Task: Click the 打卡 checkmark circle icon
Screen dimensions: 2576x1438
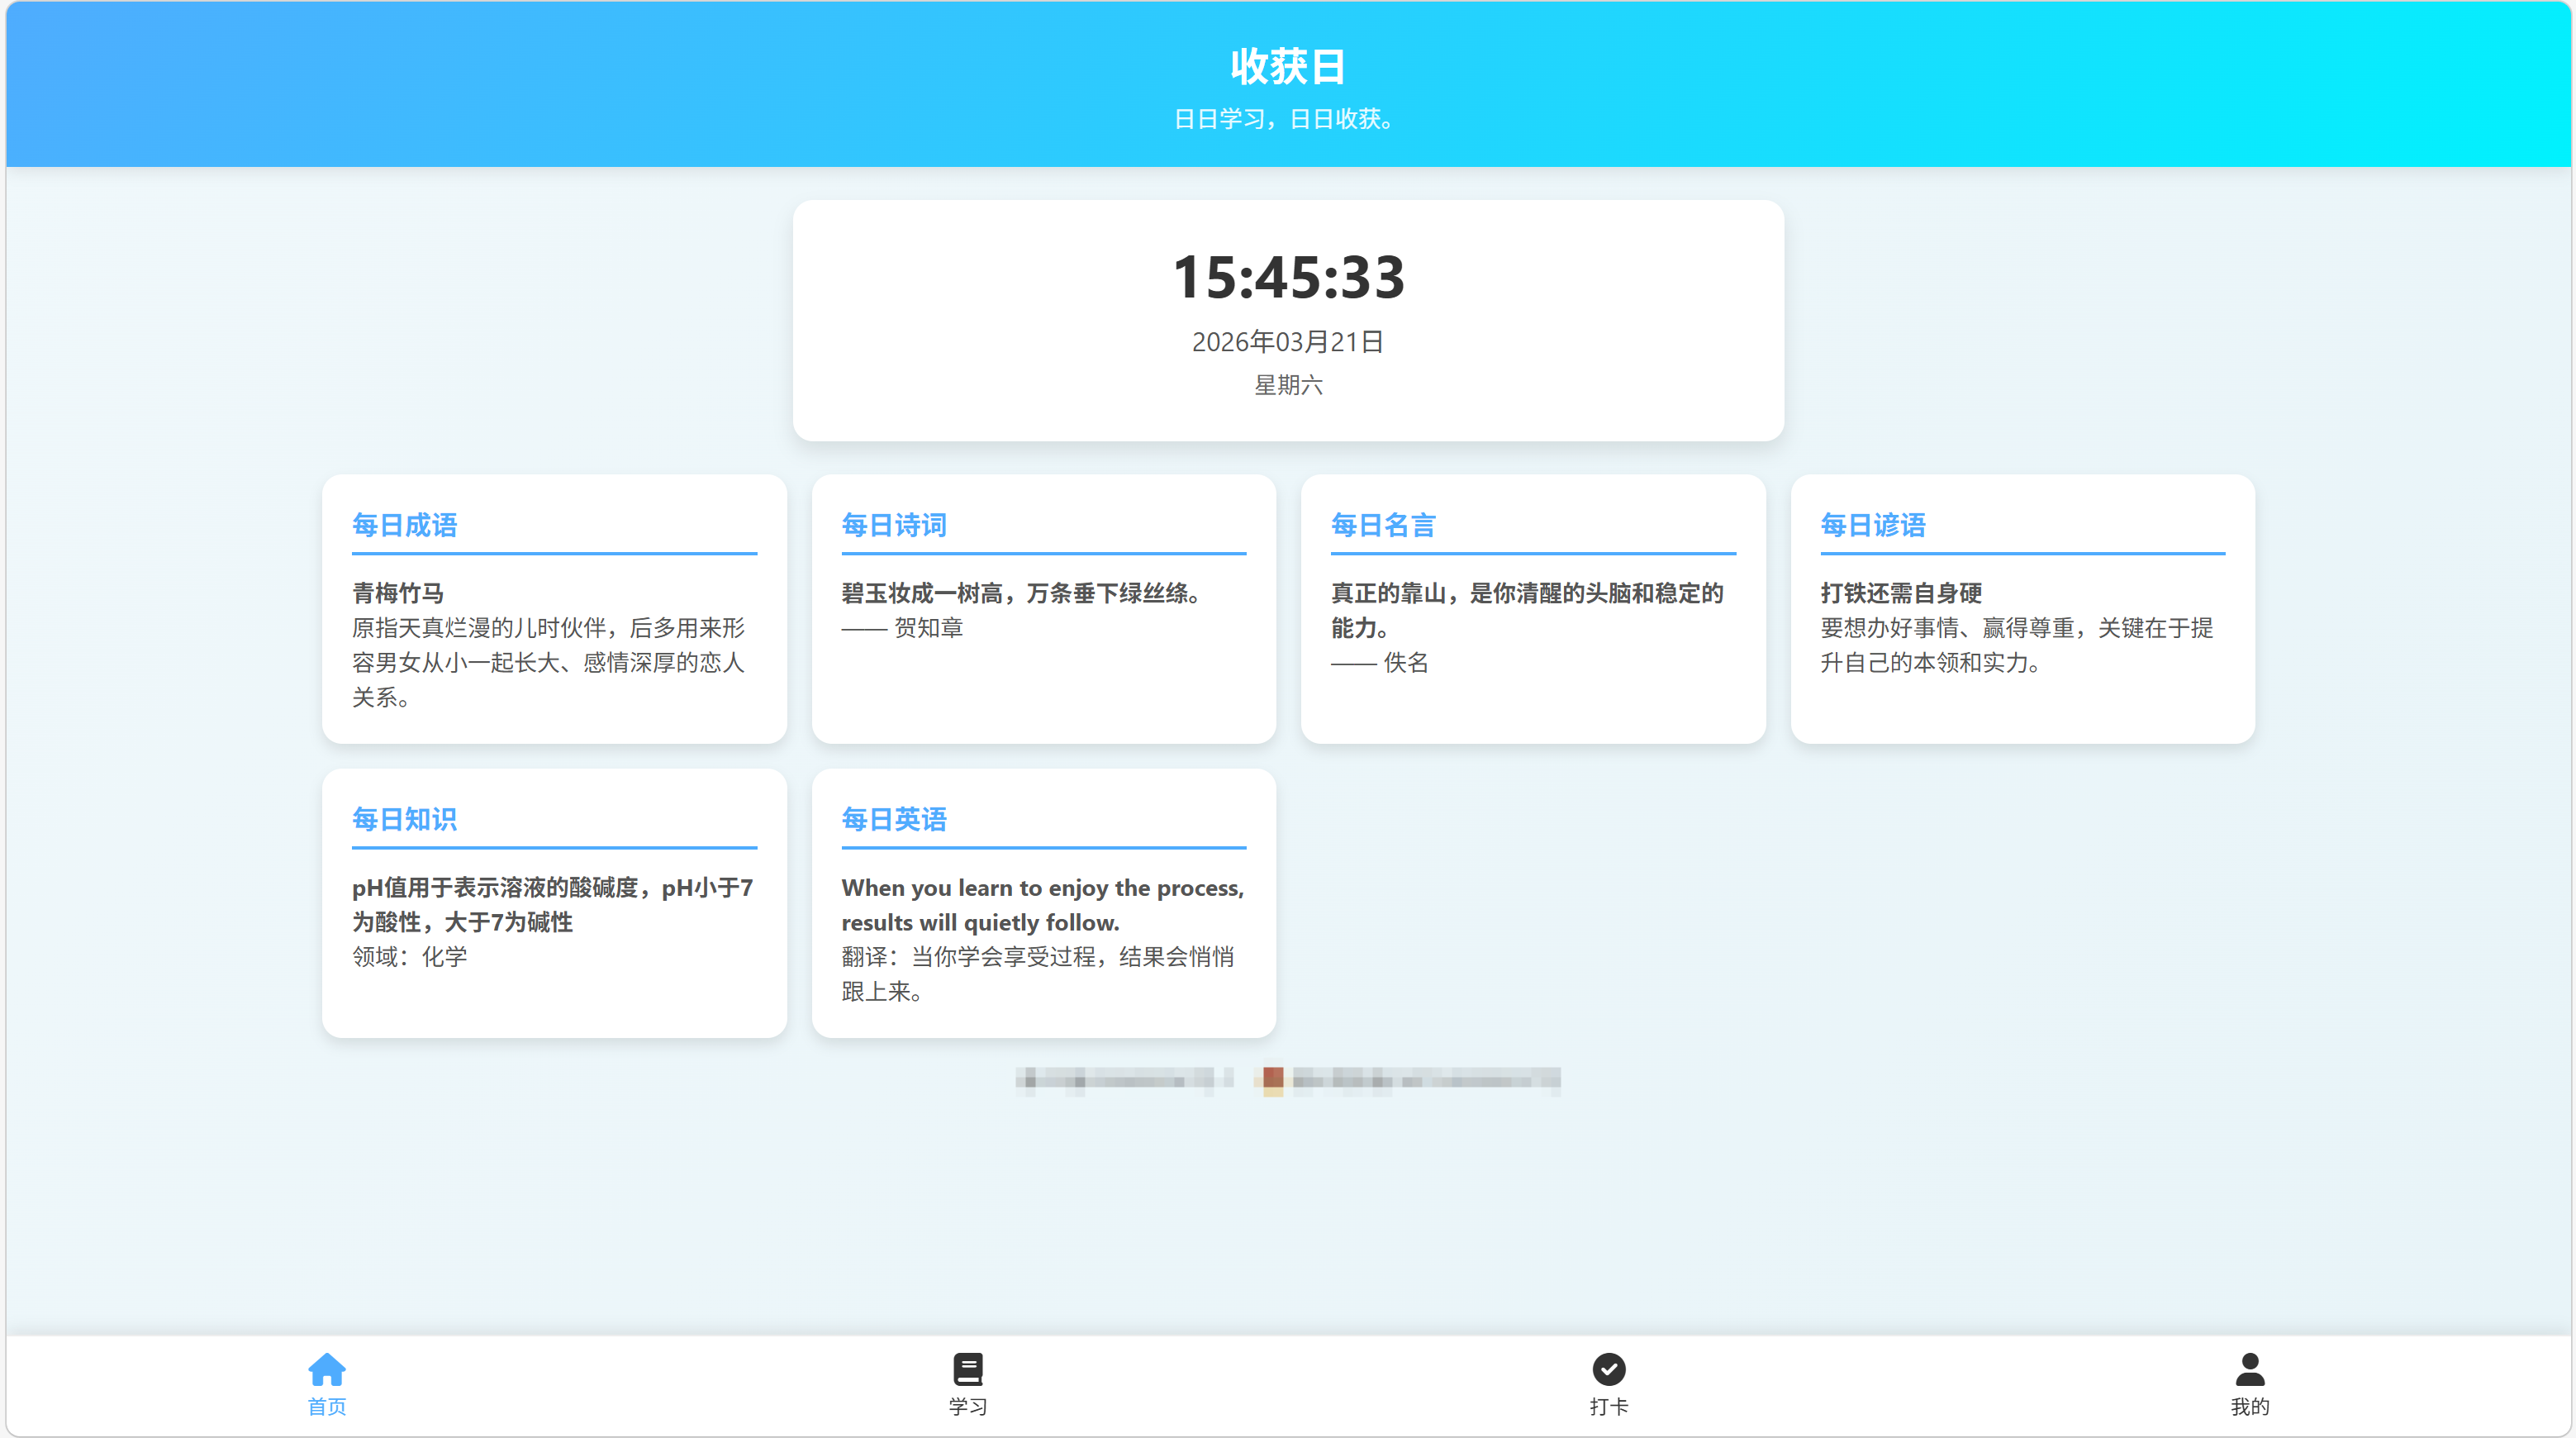Action: click(1608, 1368)
